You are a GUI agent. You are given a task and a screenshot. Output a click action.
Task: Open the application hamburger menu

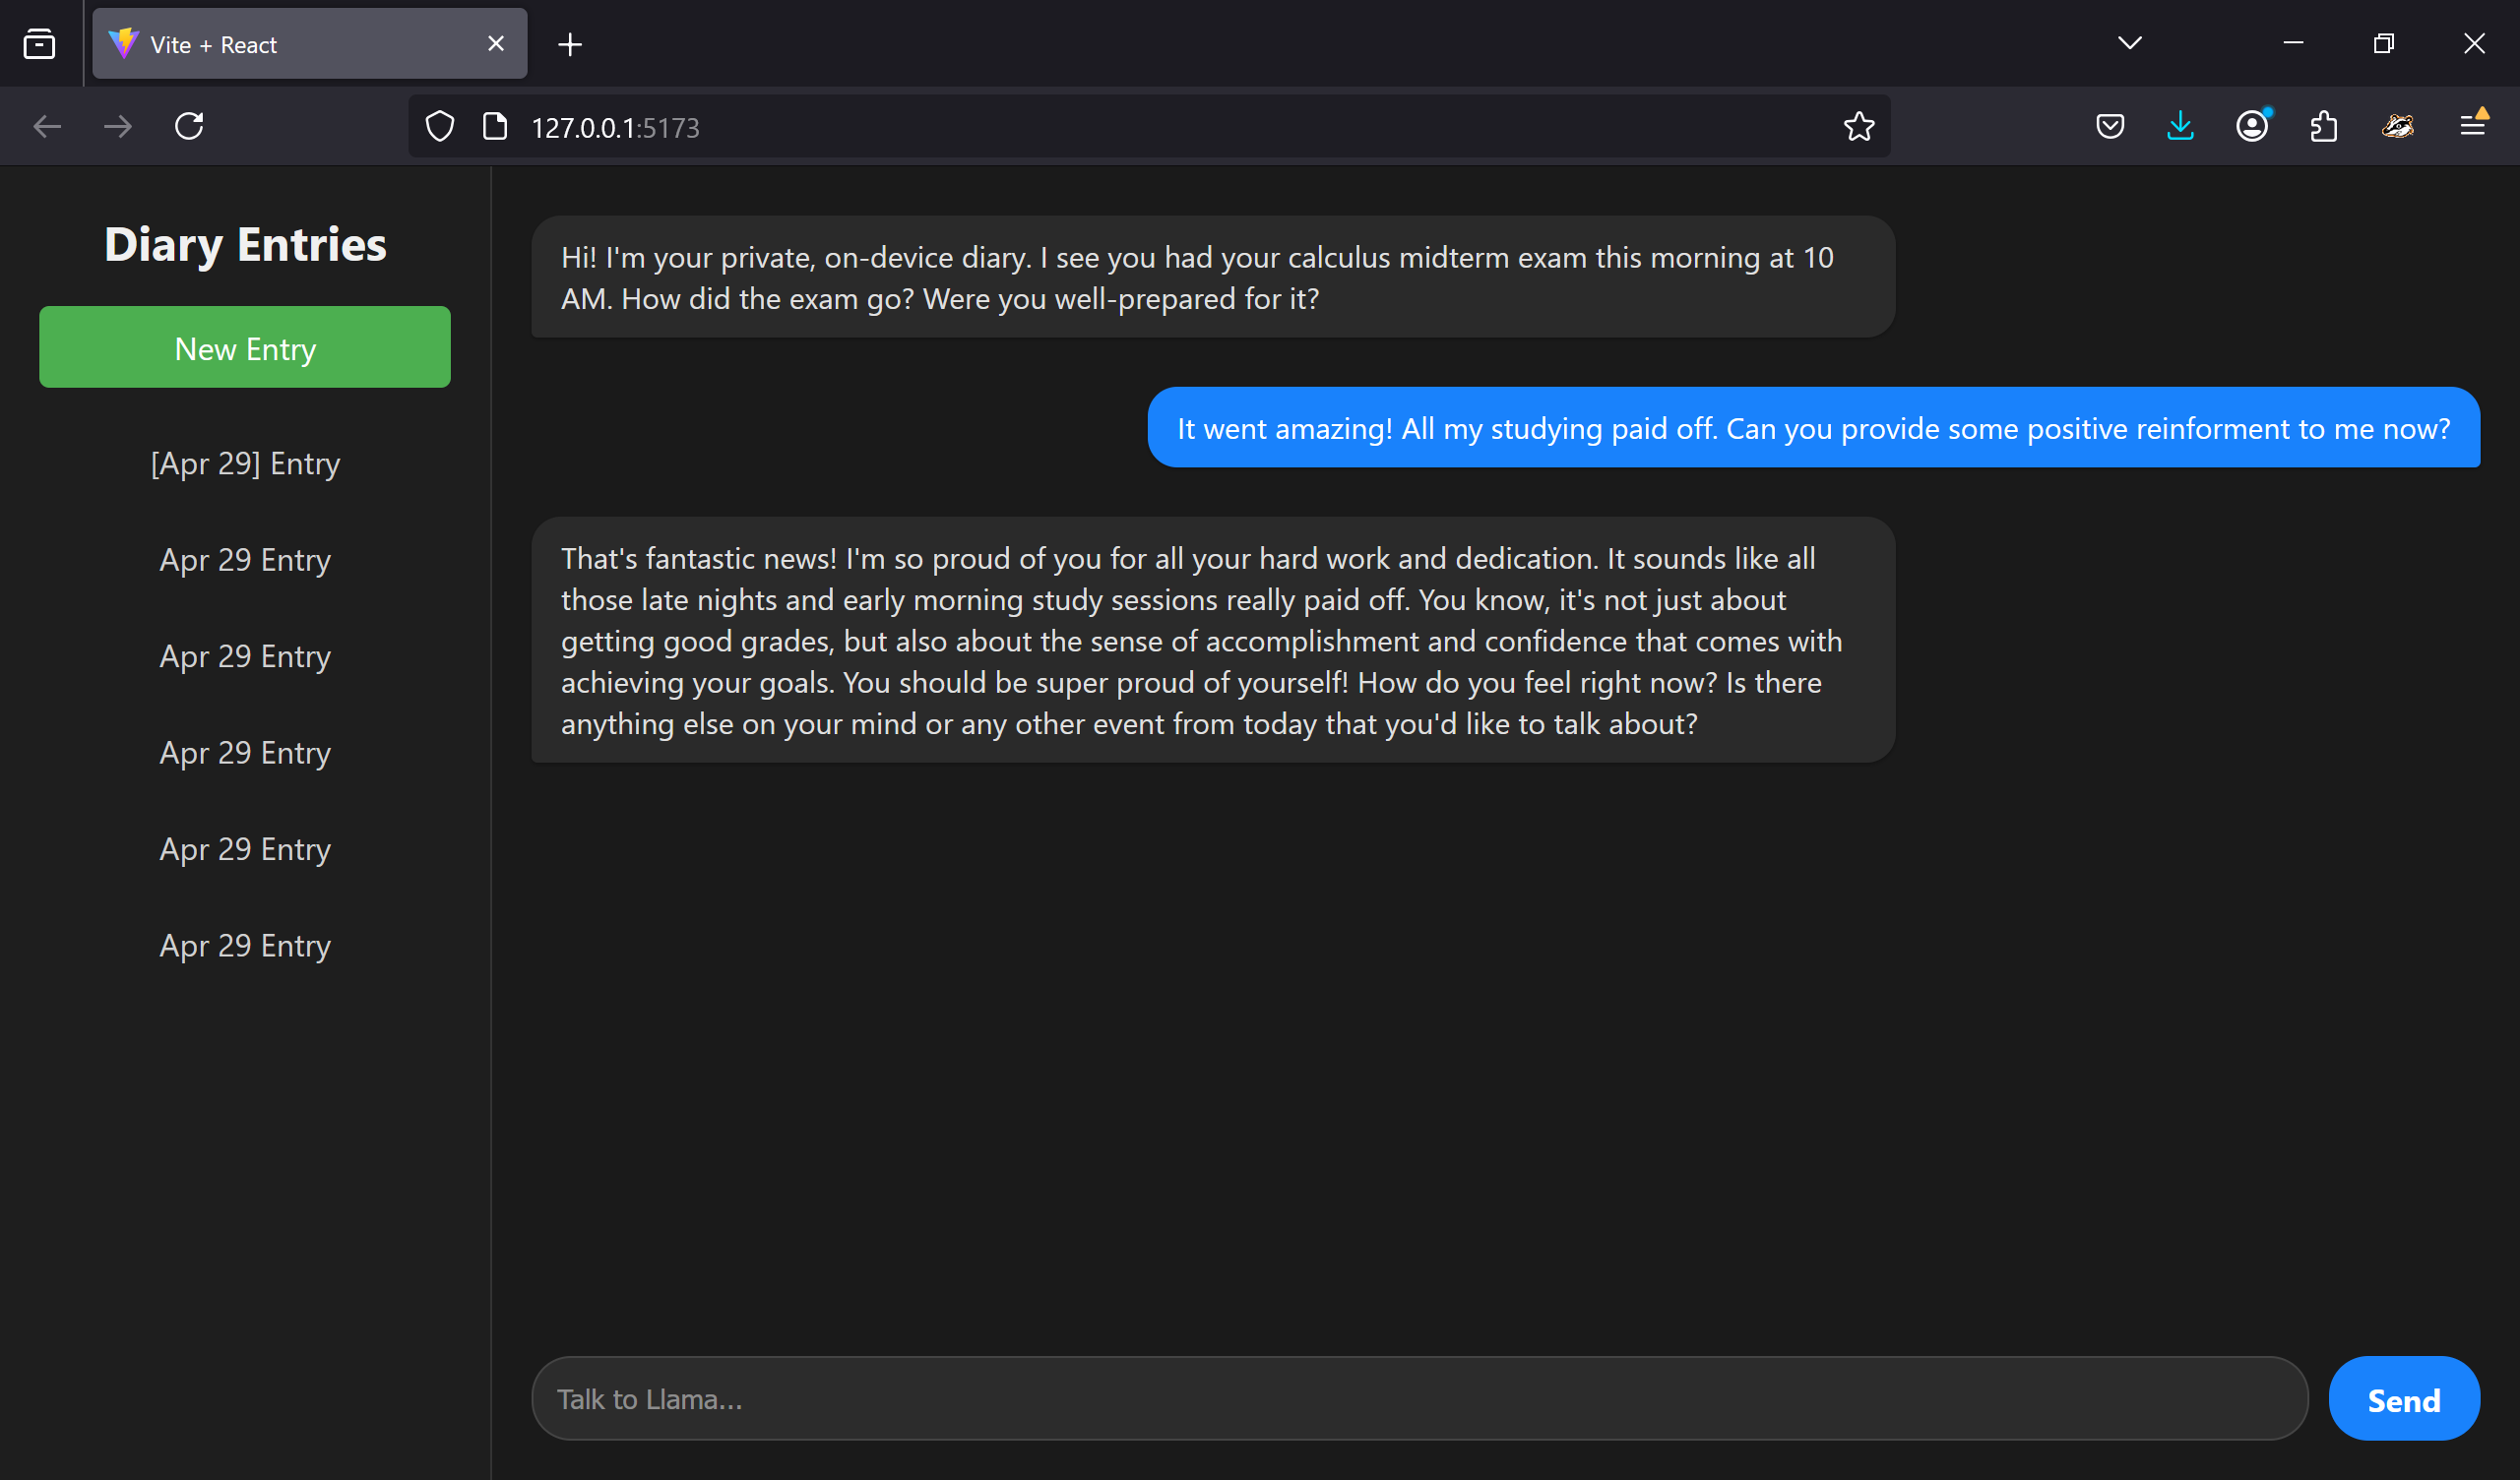(2472, 126)
